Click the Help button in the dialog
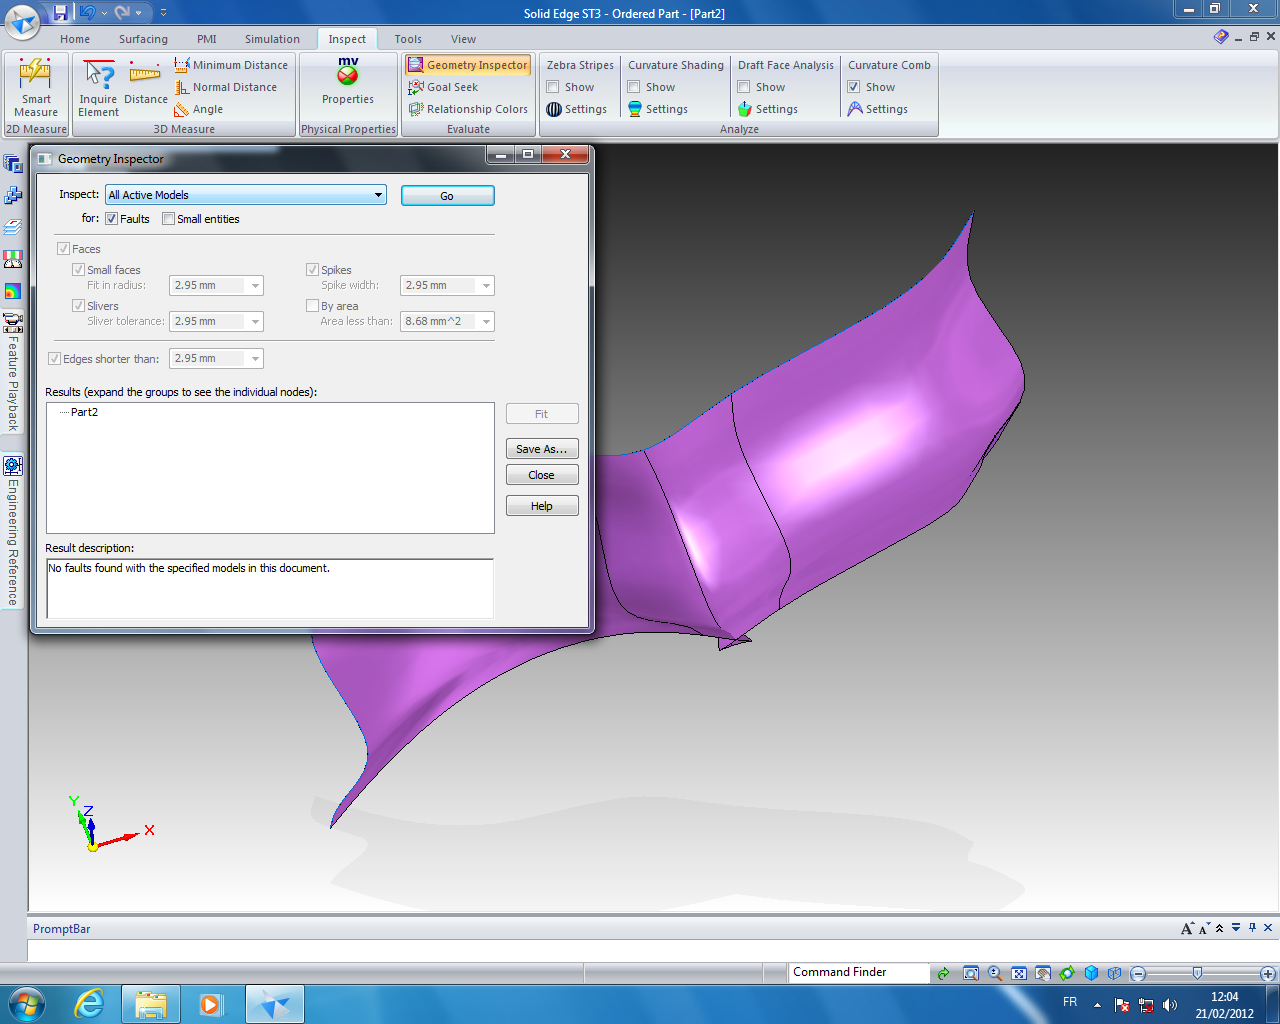The image size is (1280, 1024). pos(542,506)
